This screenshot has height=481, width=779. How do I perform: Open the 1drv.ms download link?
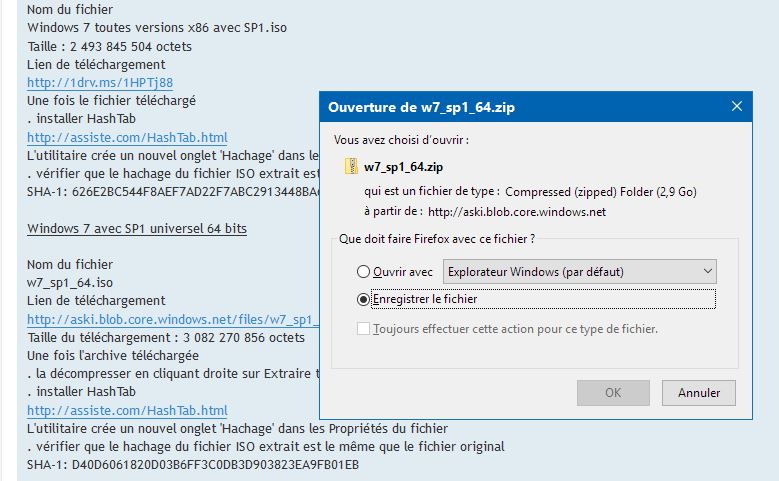[x=100, y=82]
